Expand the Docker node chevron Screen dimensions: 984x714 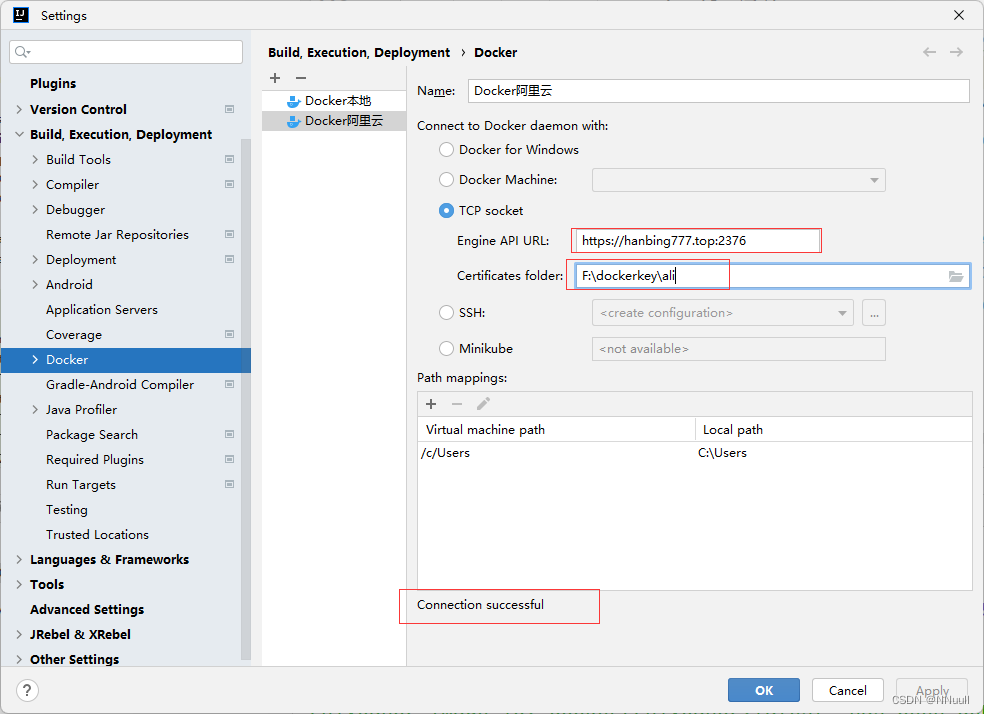35,360
